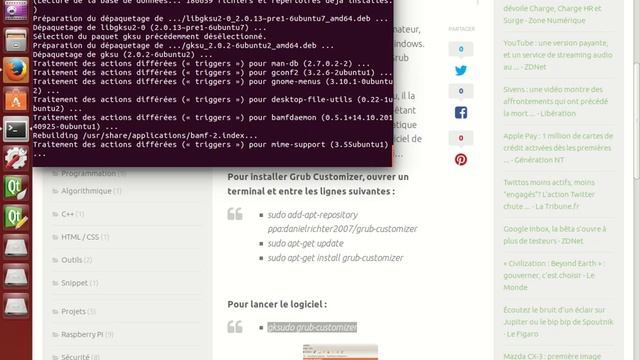This screenshot has width=640, height=360.
Task: Share the article on Twitter
Action: pos(461,70)
